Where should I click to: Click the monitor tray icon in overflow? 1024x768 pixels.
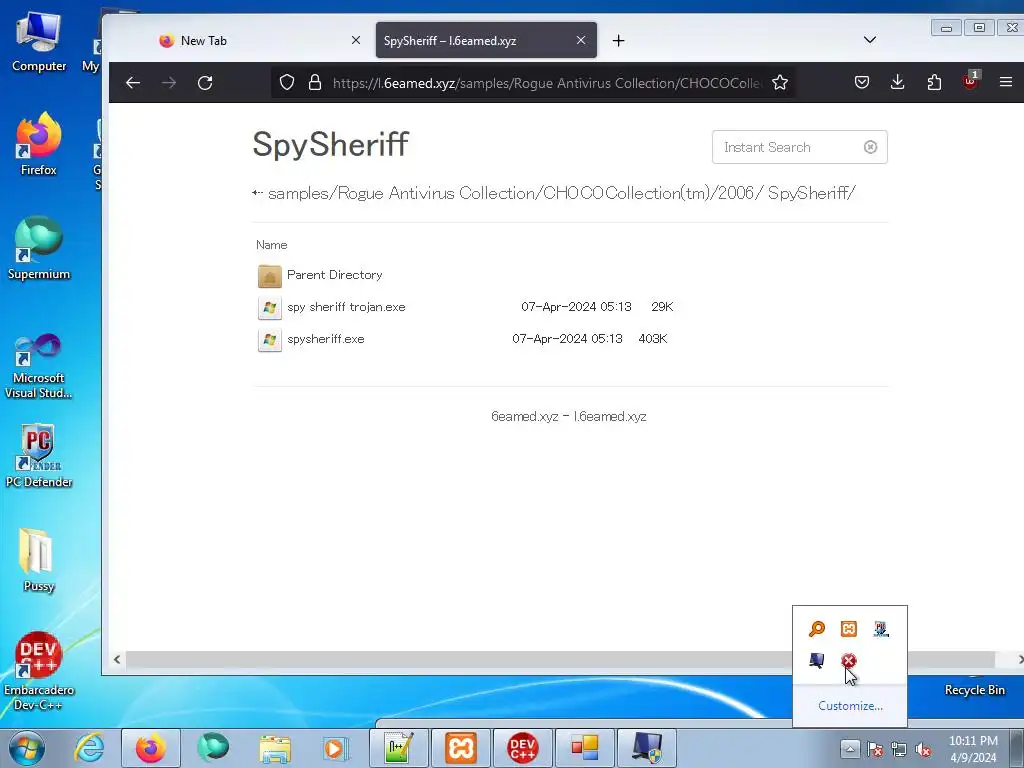coord(816,660)
